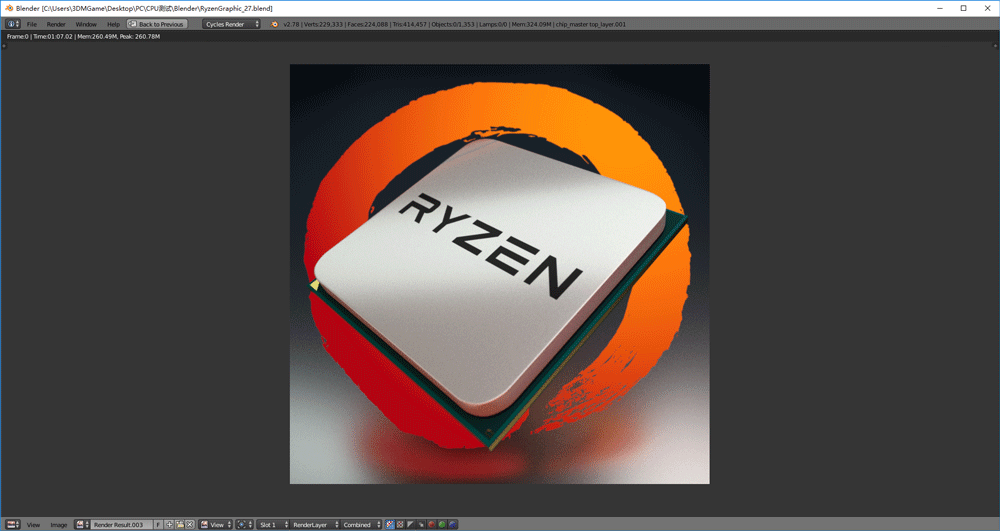
Task: Click the open image folder icon
Action: pos(179,524)
